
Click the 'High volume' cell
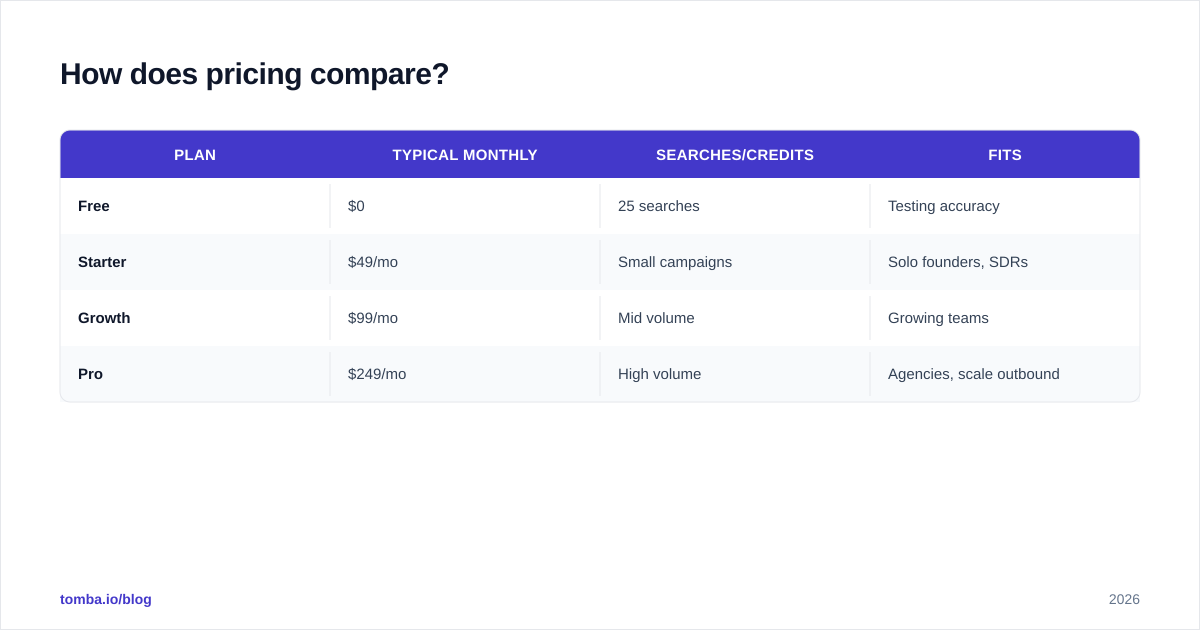735,374
